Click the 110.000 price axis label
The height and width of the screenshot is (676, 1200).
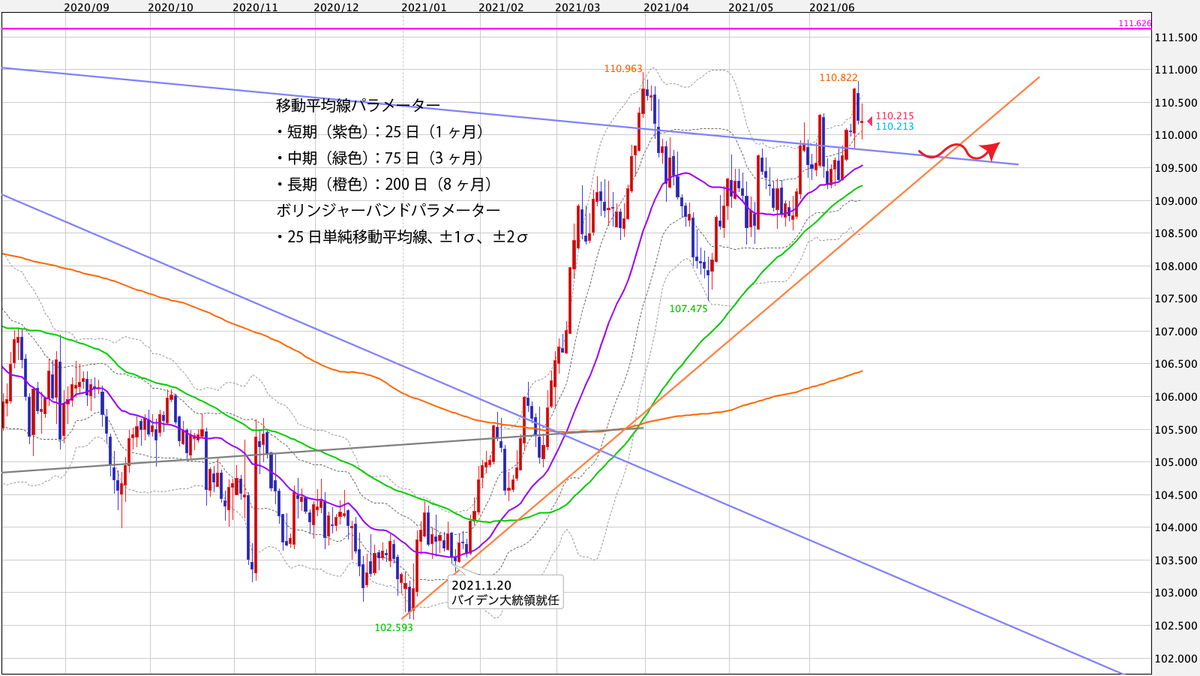coord(1176,135)
